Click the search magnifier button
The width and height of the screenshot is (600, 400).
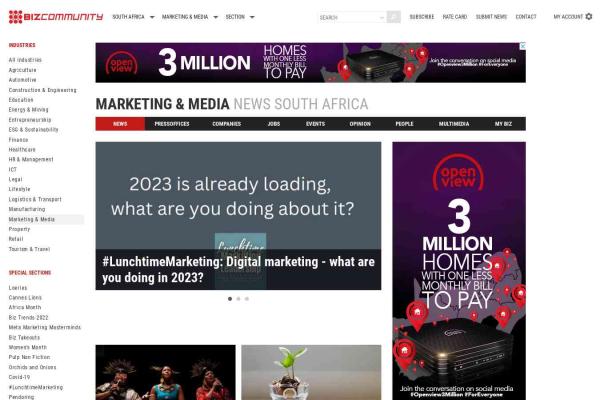pyautogui.click(x=393, y=17)
